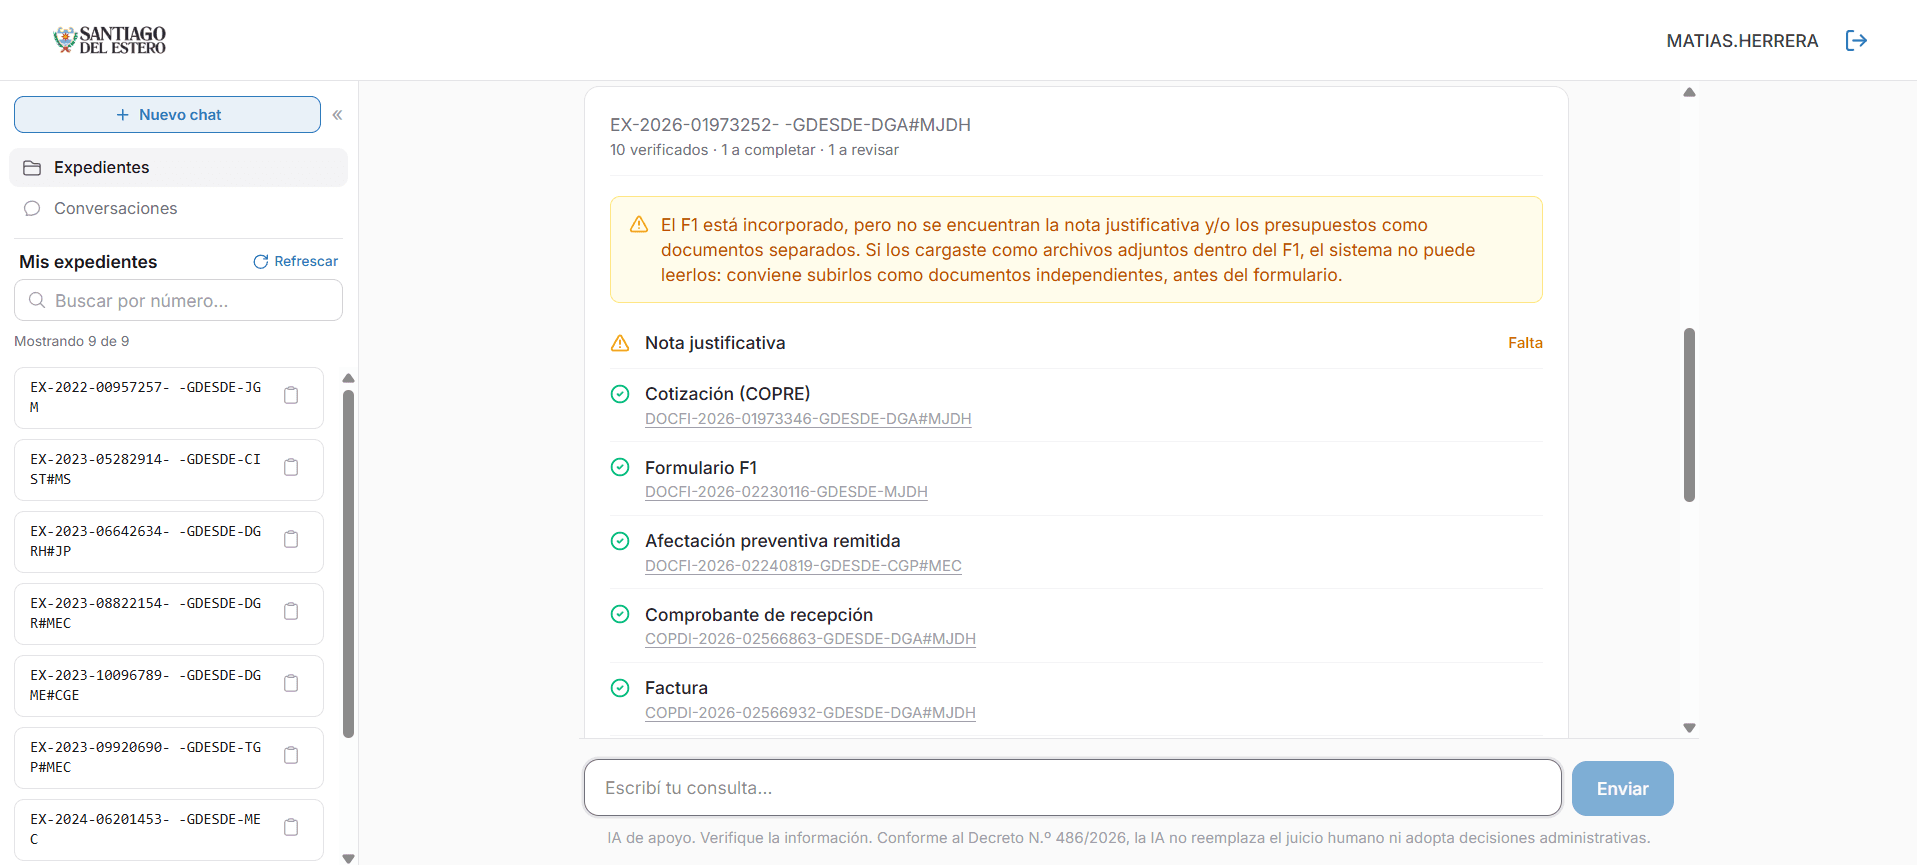Viewport: 1917px width, 865px height.
Task: Click the logout icon next to MATIAS.HERRERA
Action: 1856,41
